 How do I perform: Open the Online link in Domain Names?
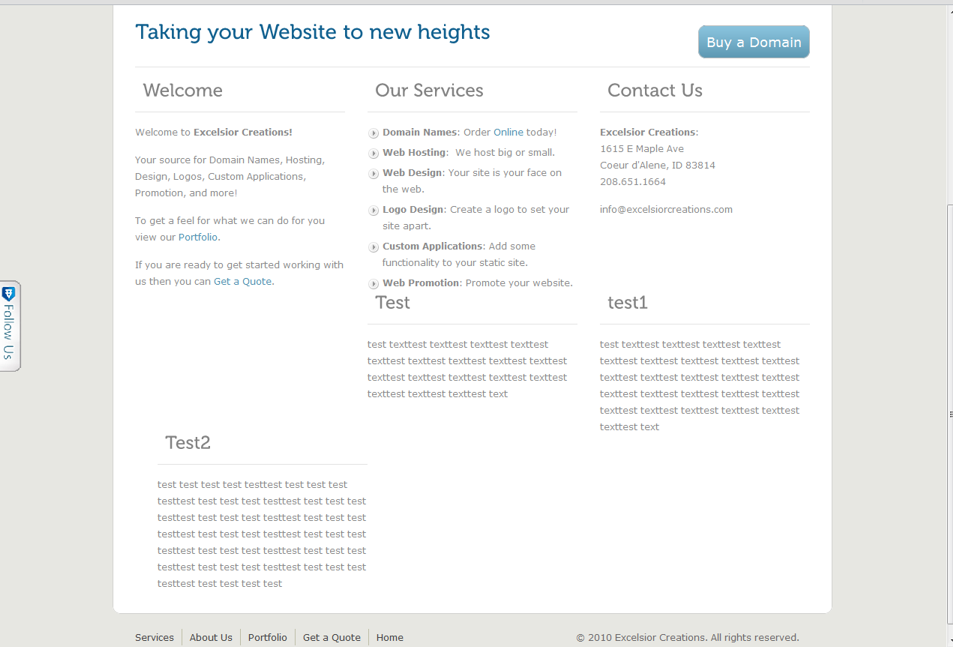point(508,132)
